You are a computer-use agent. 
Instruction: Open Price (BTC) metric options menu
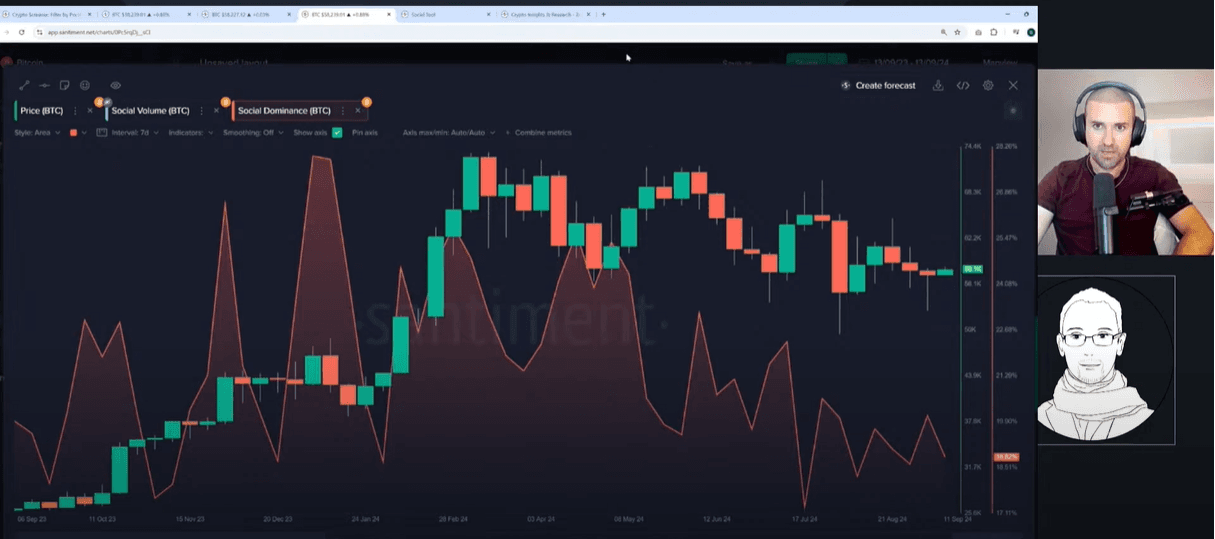point(75,111)
